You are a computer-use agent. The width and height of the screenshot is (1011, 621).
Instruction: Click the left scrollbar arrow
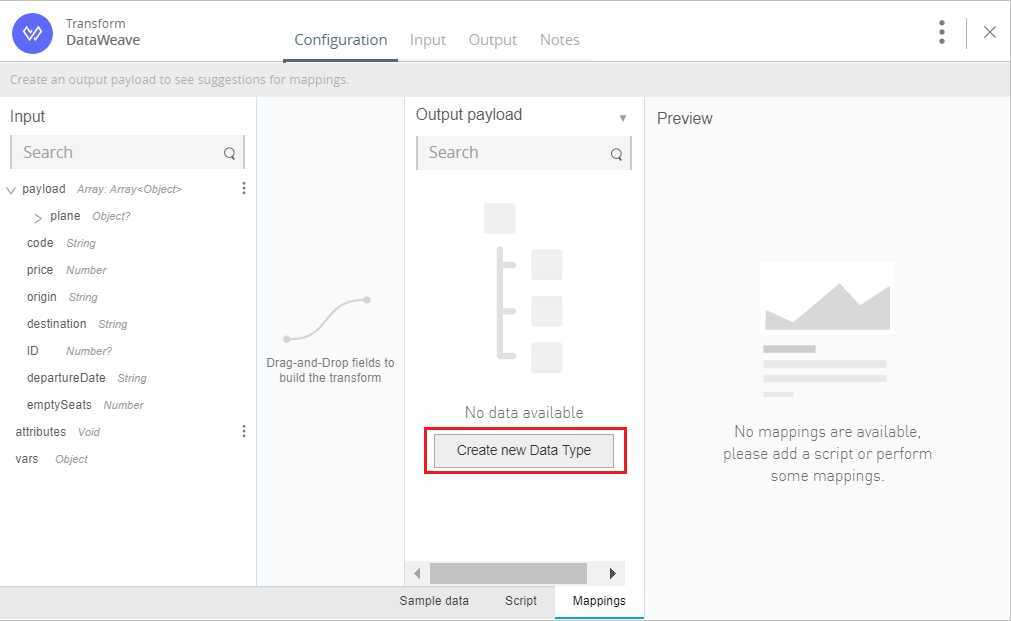418,573
